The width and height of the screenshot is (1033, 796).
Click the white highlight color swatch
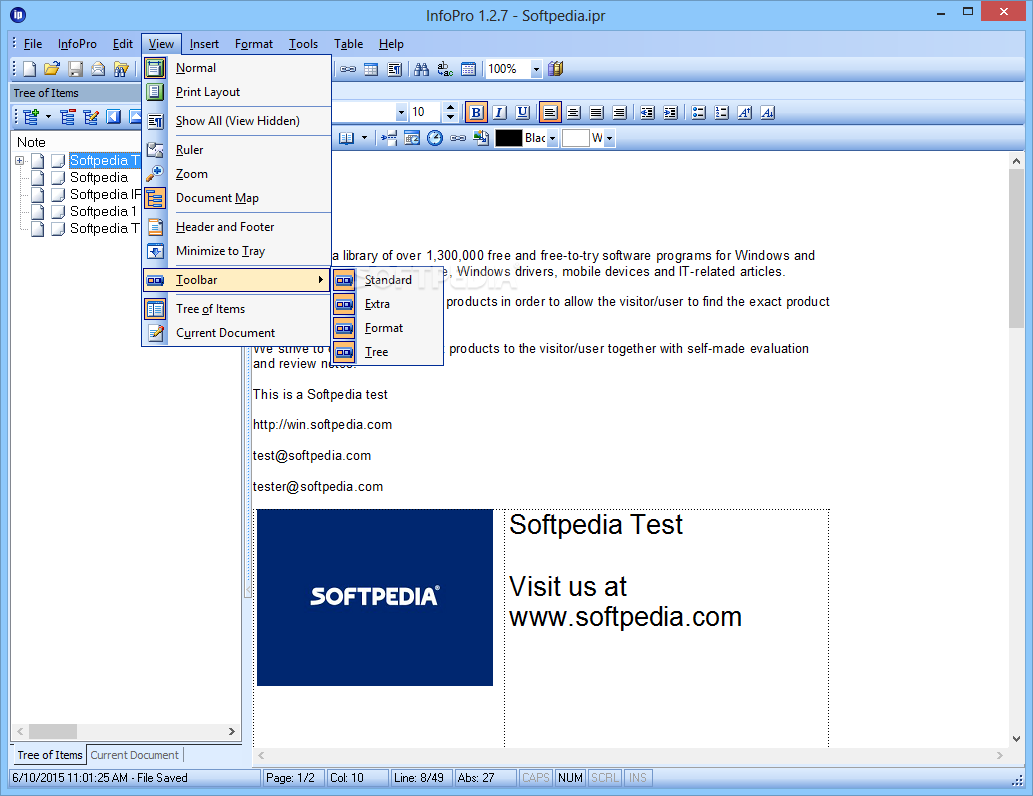click(x=575, y=138)
